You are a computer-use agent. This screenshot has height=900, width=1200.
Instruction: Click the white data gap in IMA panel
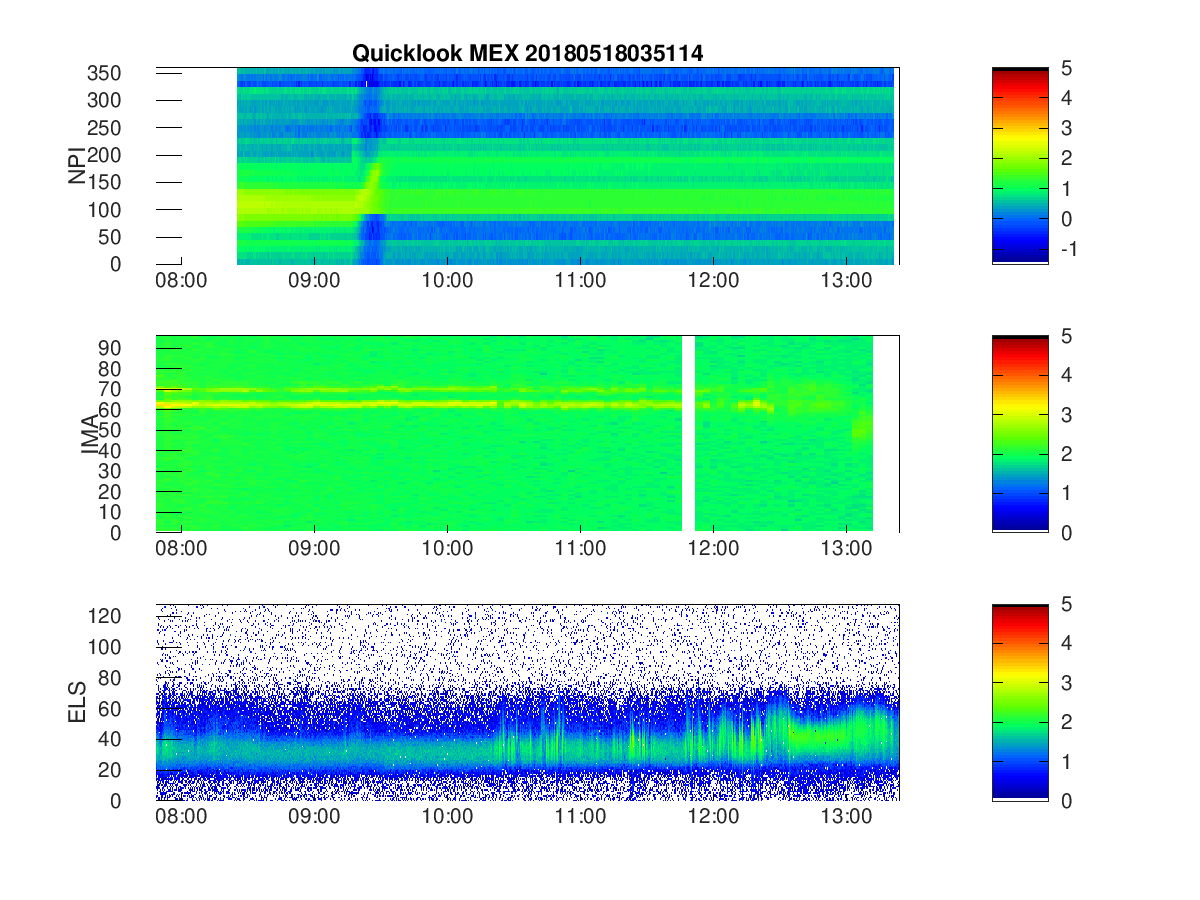pos(688,434)
